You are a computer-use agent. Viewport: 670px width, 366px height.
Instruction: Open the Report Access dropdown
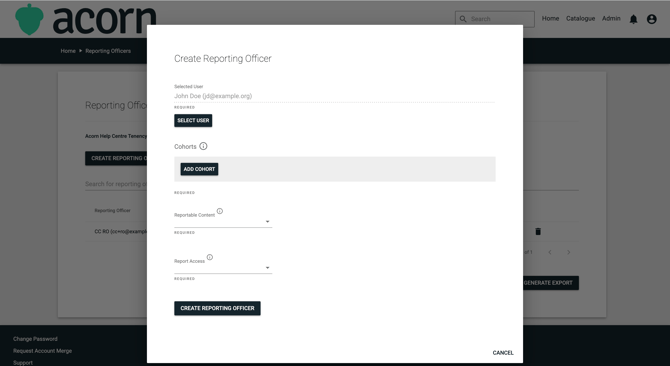[x=223, y=268]
